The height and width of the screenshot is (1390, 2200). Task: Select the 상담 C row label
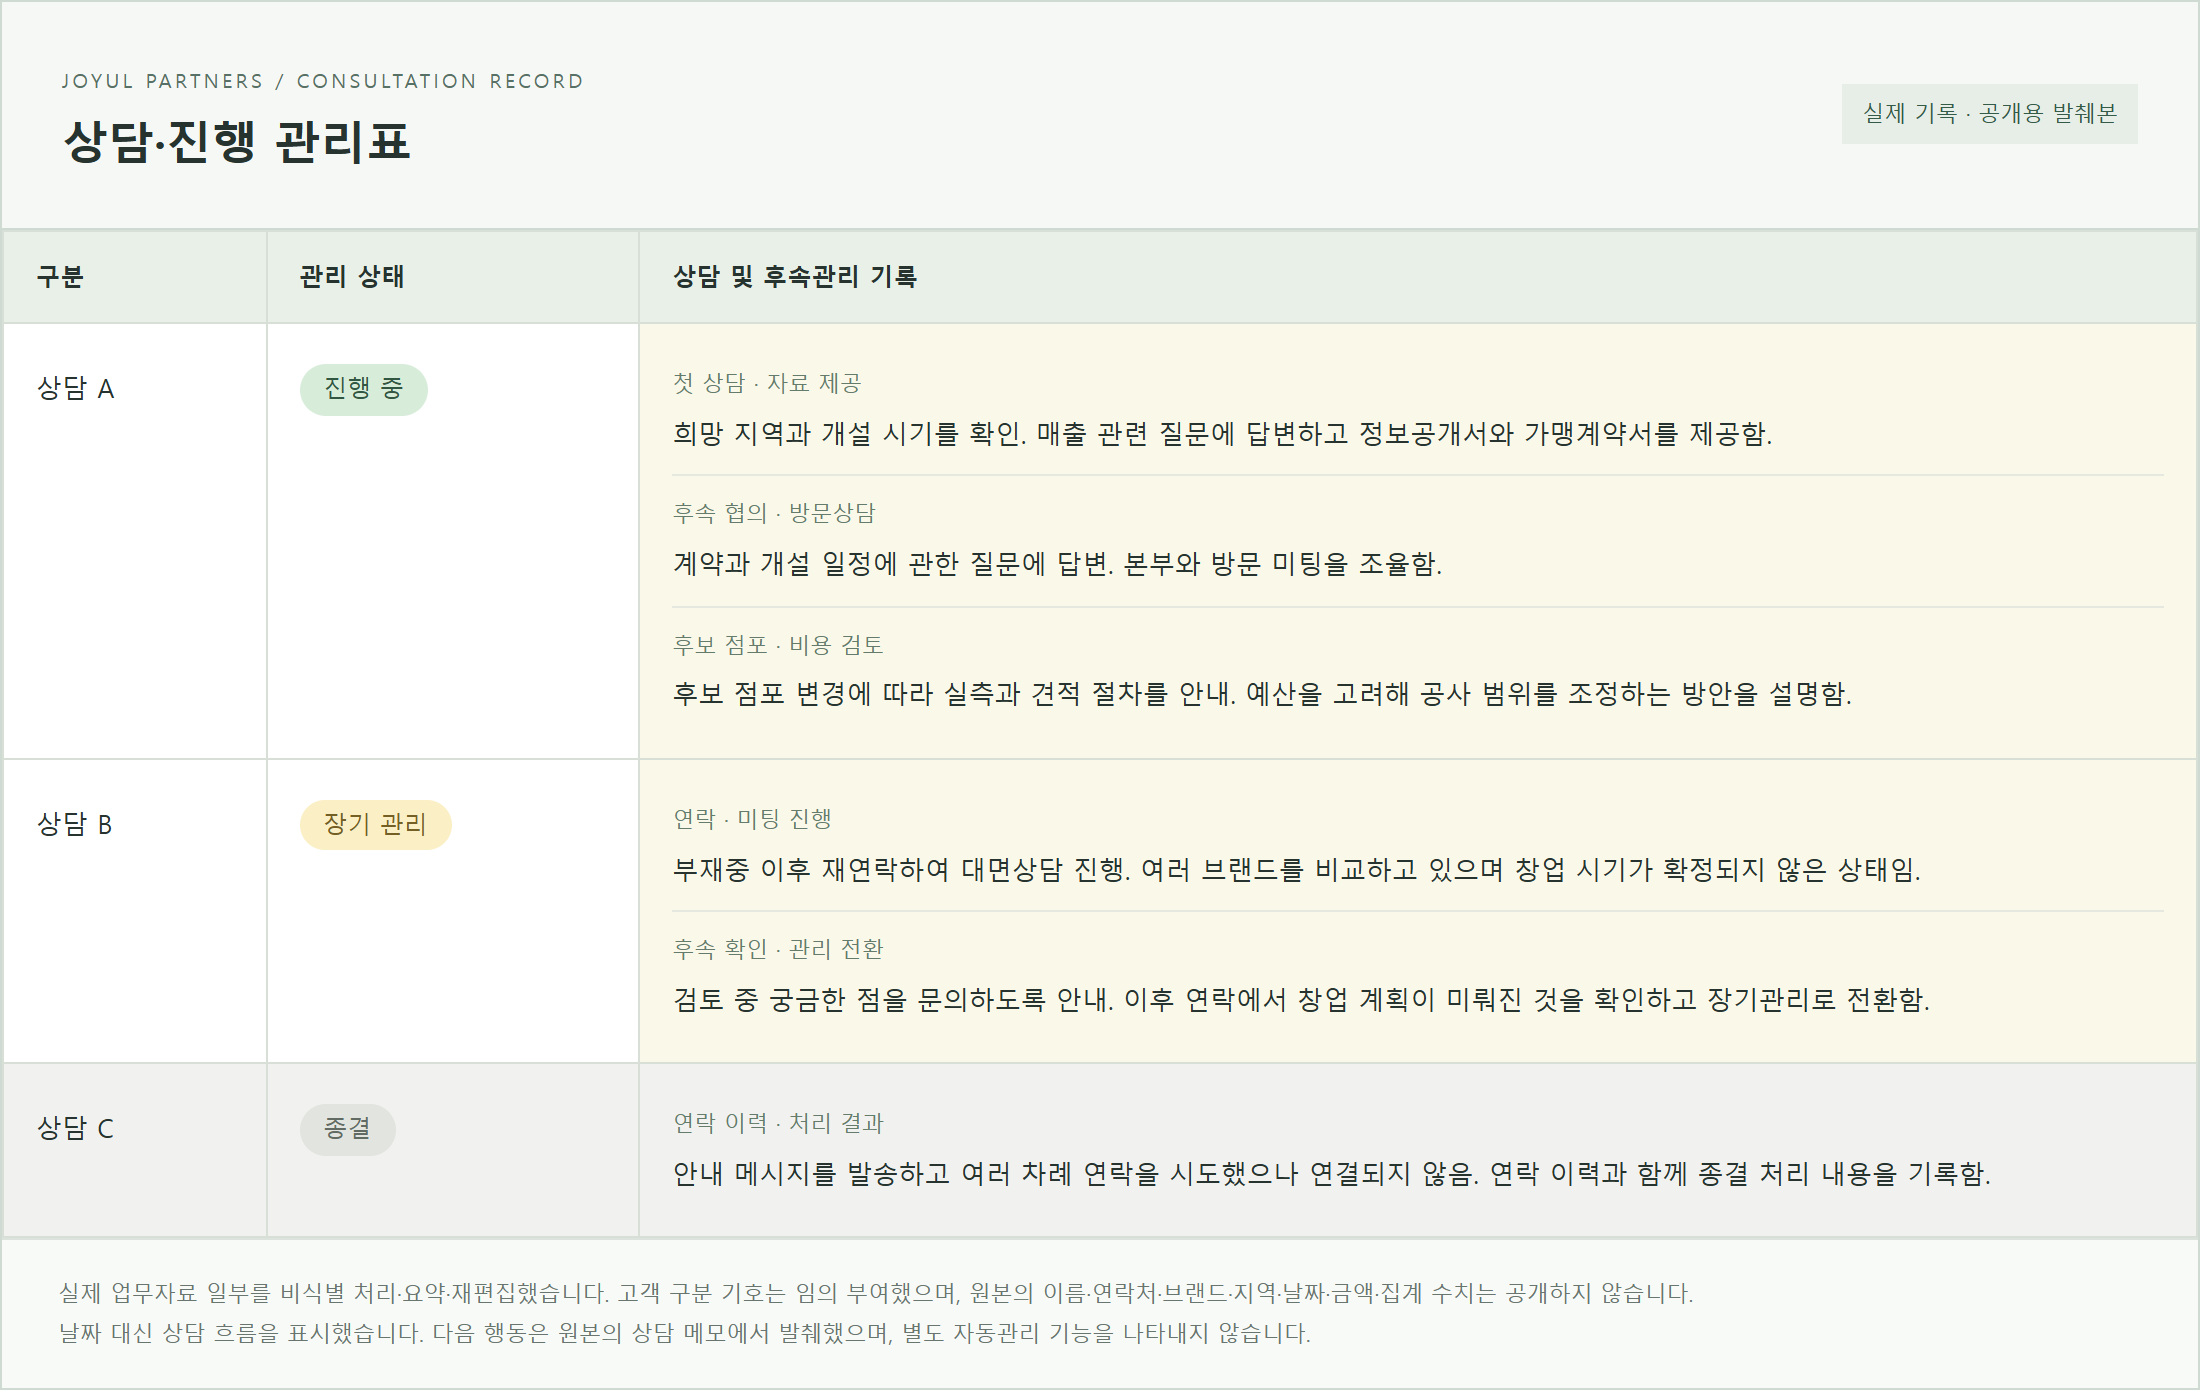coord(76,1129)
